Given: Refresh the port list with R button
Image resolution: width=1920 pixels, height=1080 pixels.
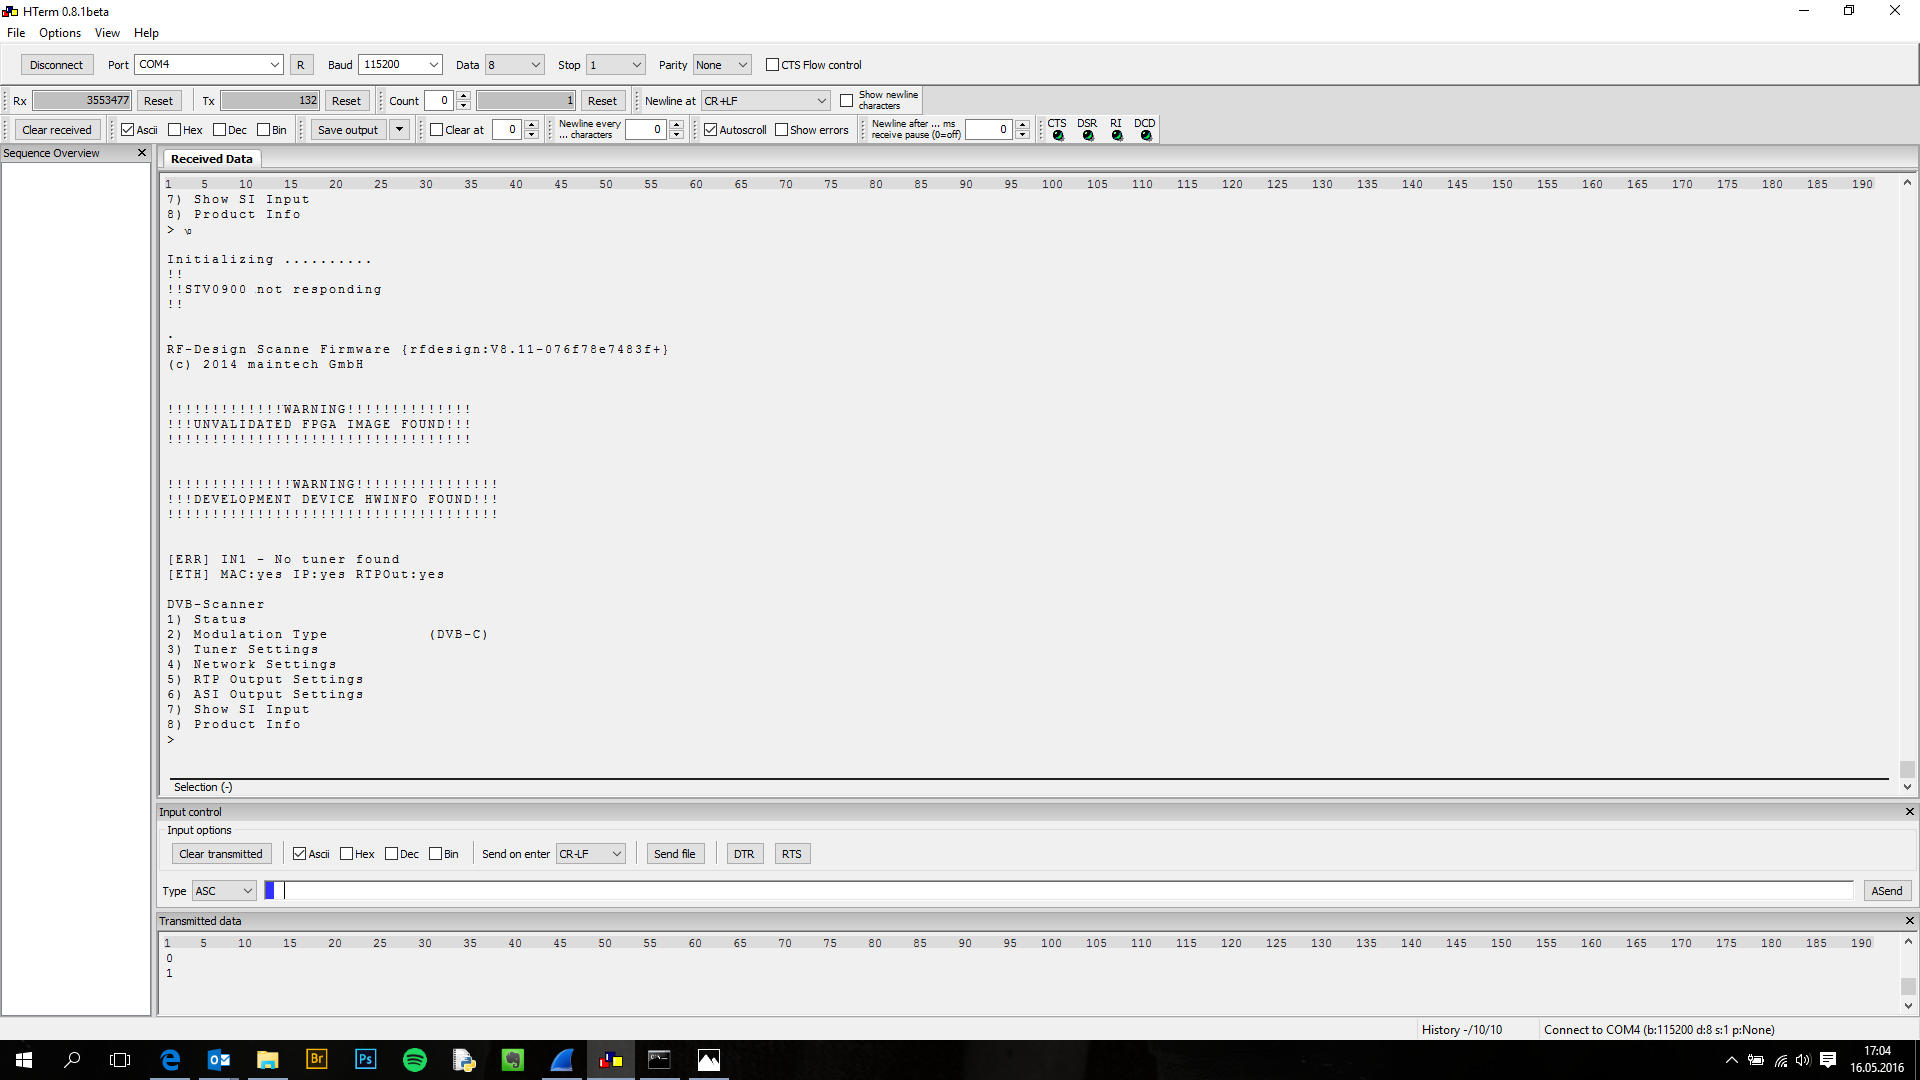Looking at the screenshot, I should click(x=300, y=65).
